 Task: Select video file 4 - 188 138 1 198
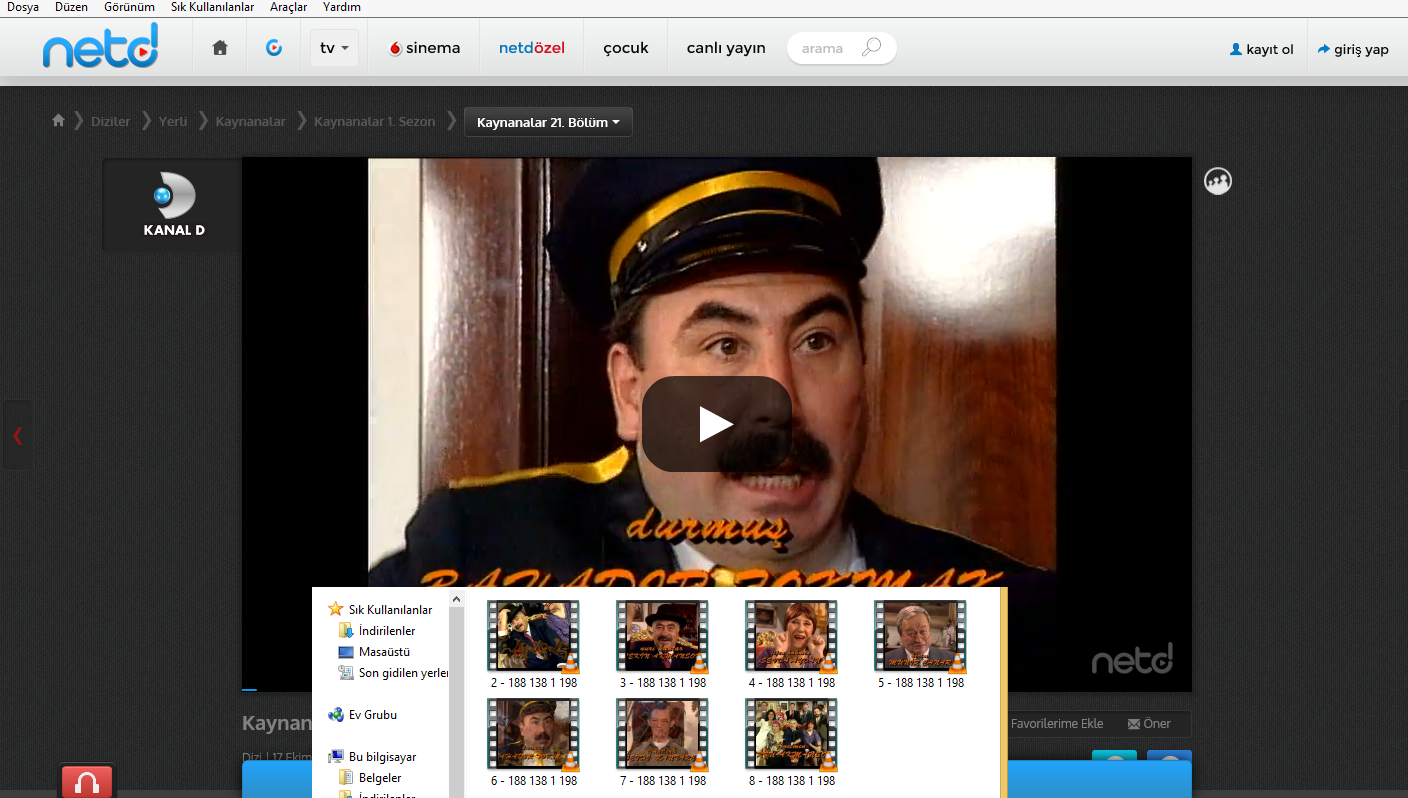tap(791, 645)
